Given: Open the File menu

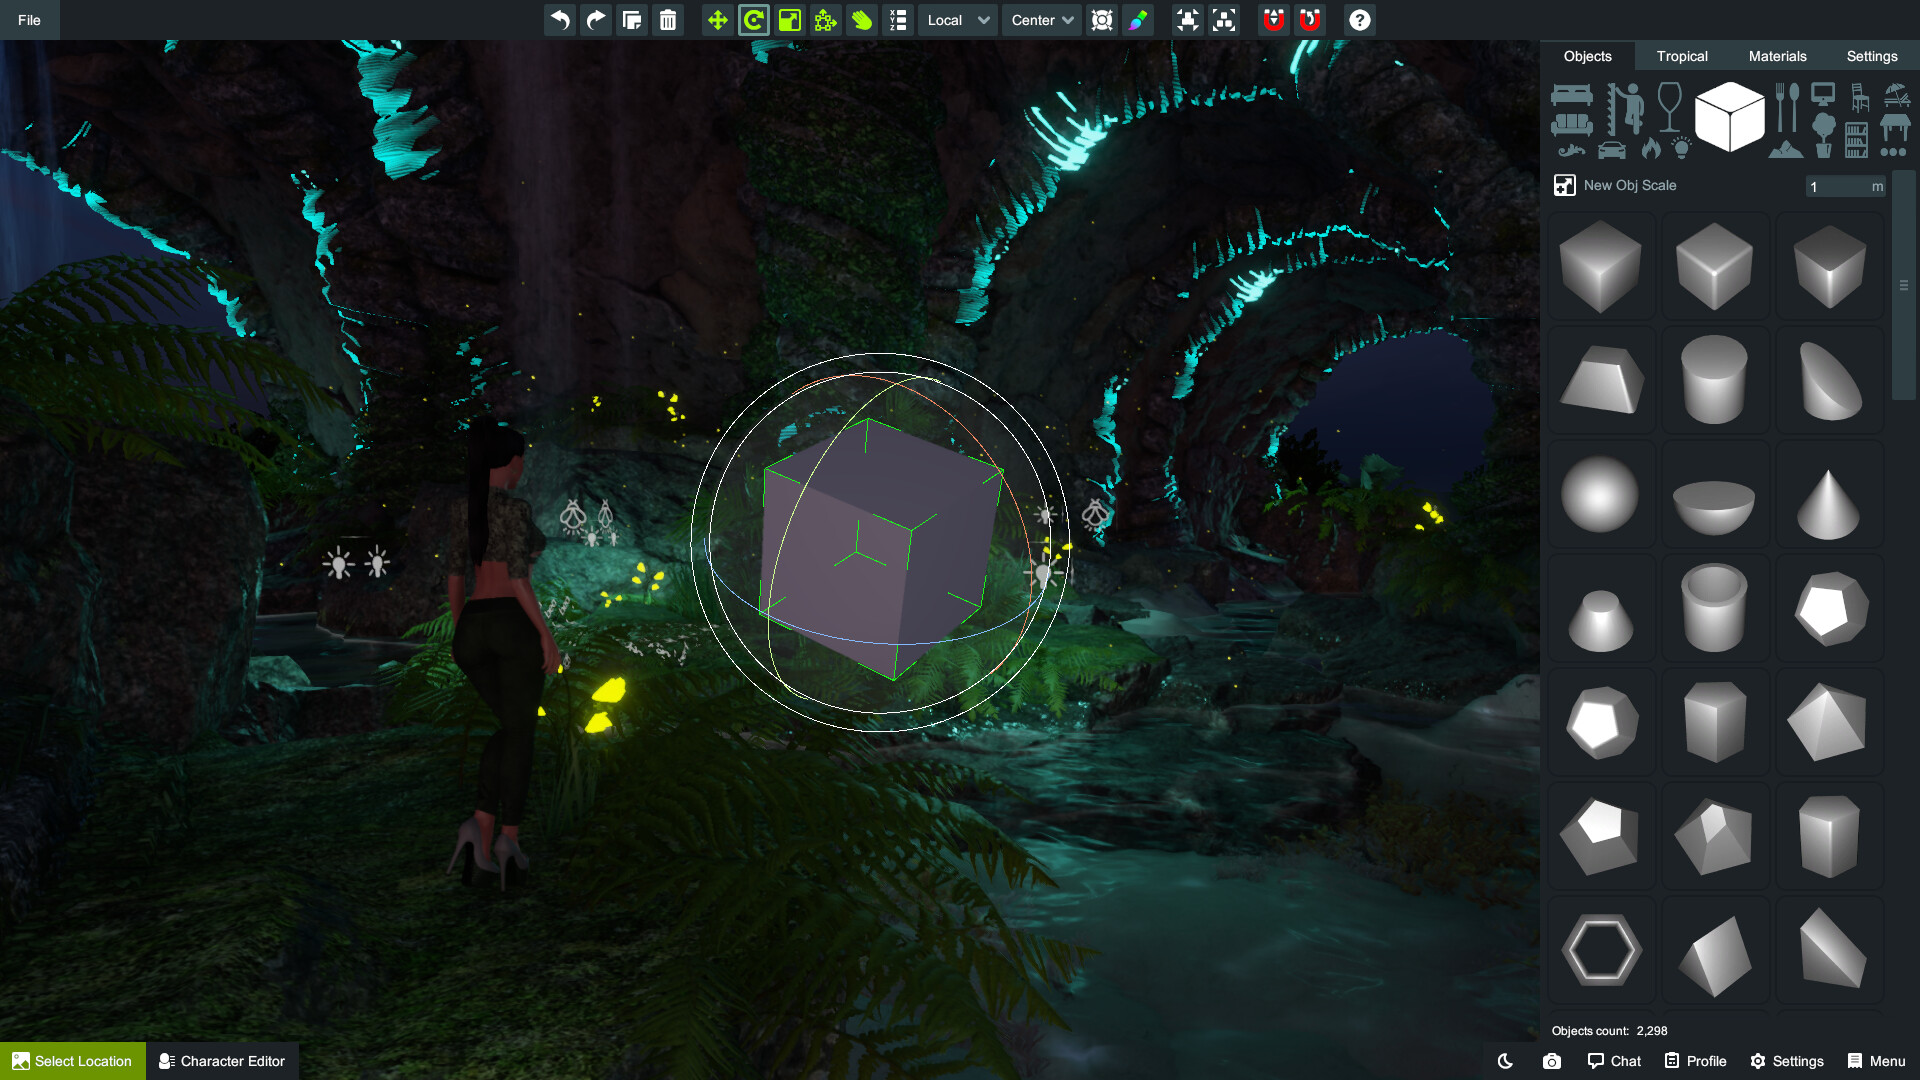Looking at the screenshot, I should coord(29,20).
